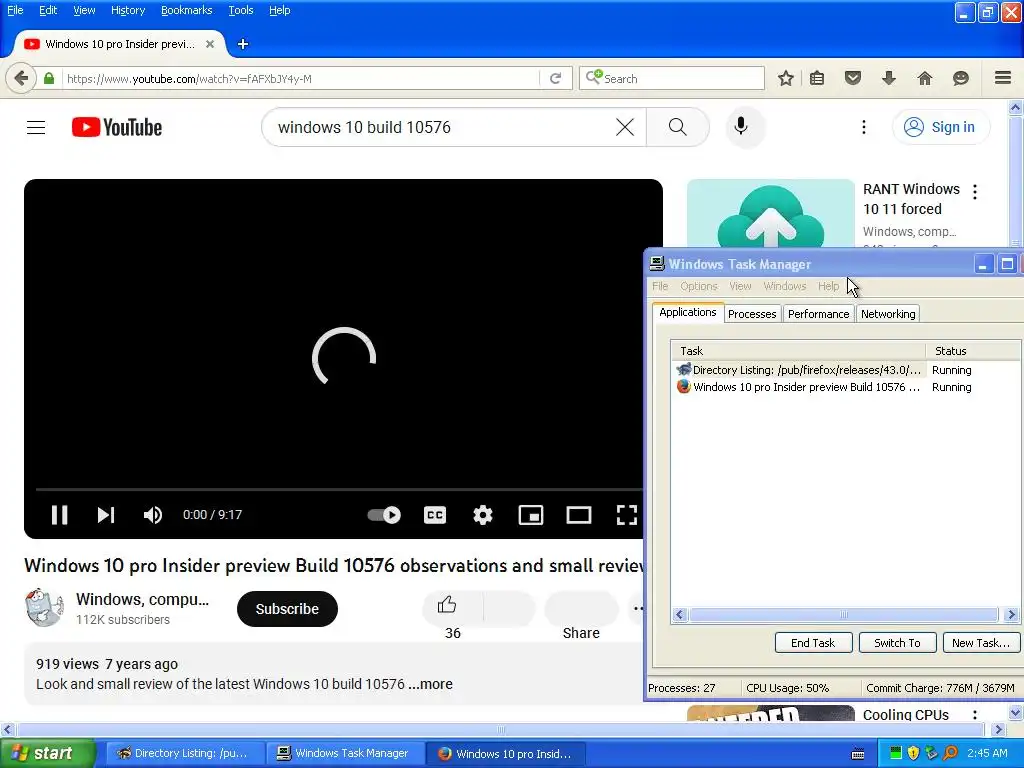
Task: Switch to Task Manager Processes tab
Action: (x=752, y=314)
